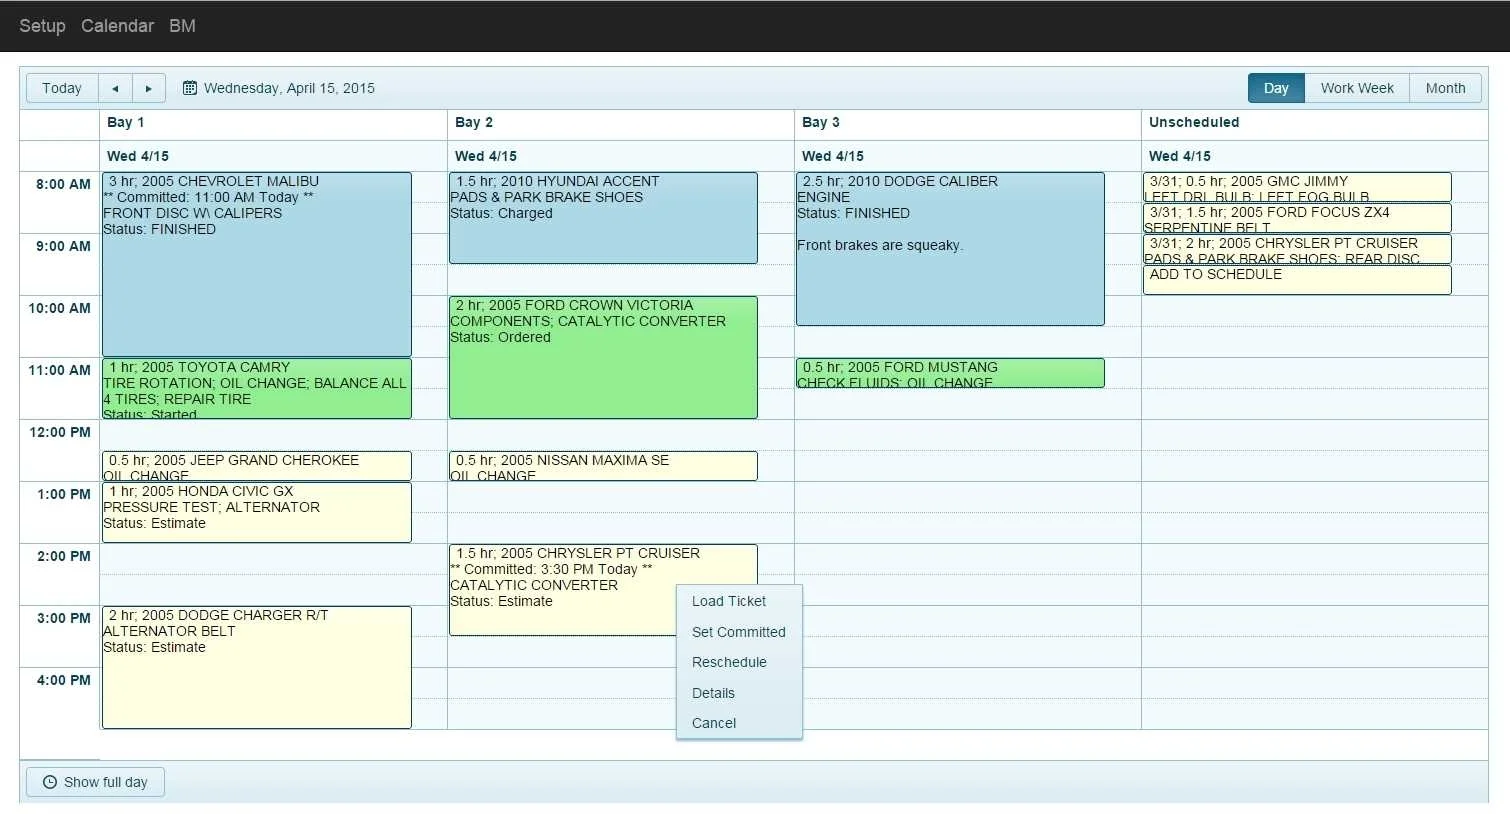1510x814 pixels.
Task: Select the 2005 Toyota Camry appointment
Action: pyautogui.click(x=257, y=388)
